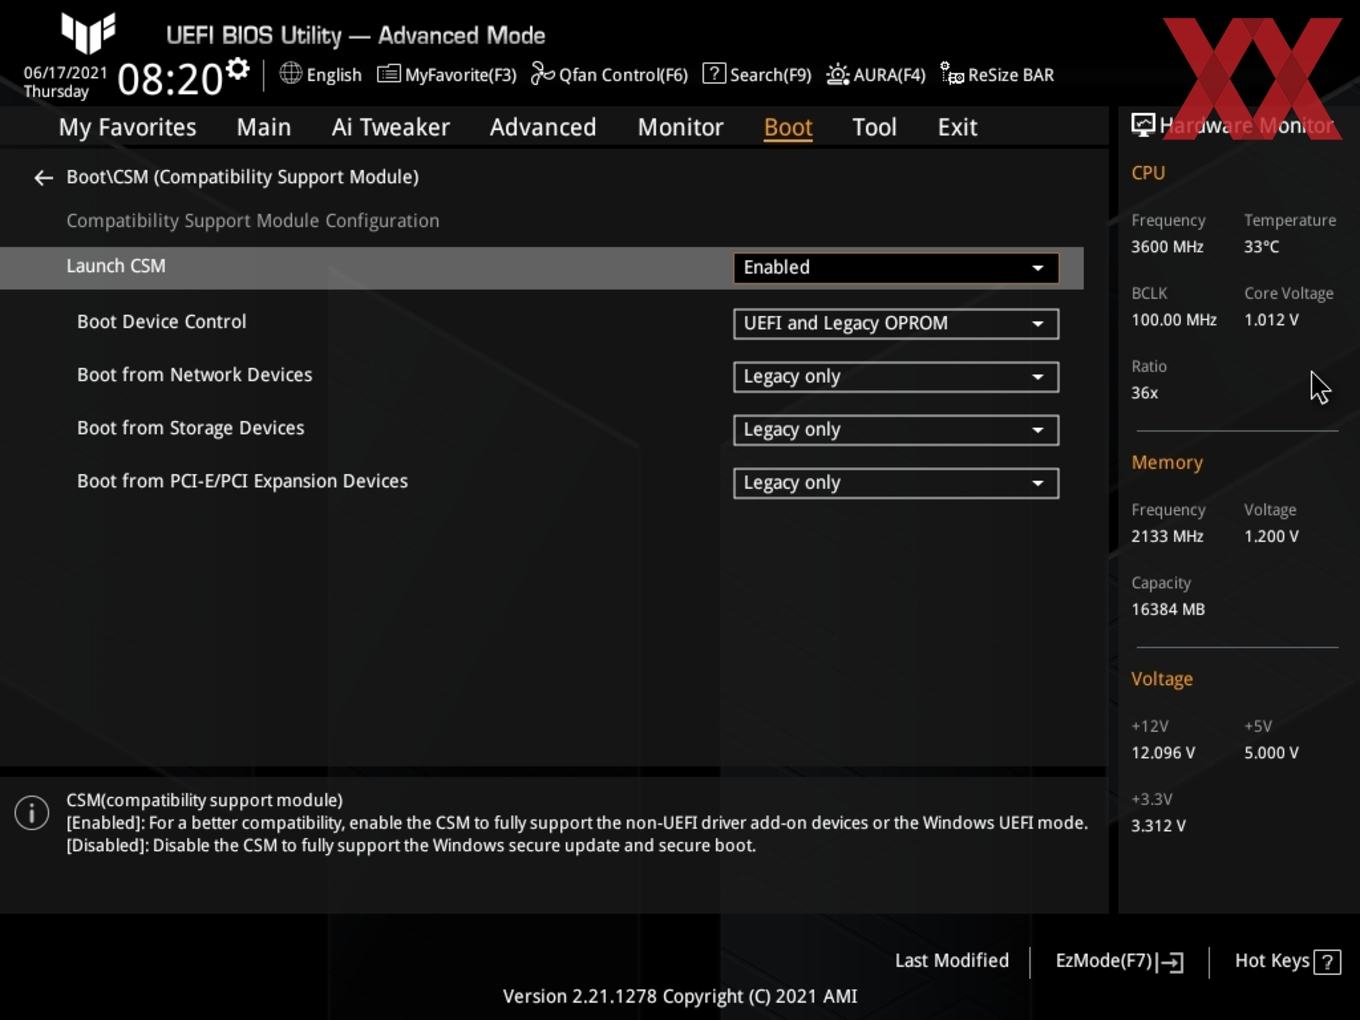Viewport: 1360px width, 1020px height.
Task: Select Boot from Network Devices label
Action: (194, 375)
